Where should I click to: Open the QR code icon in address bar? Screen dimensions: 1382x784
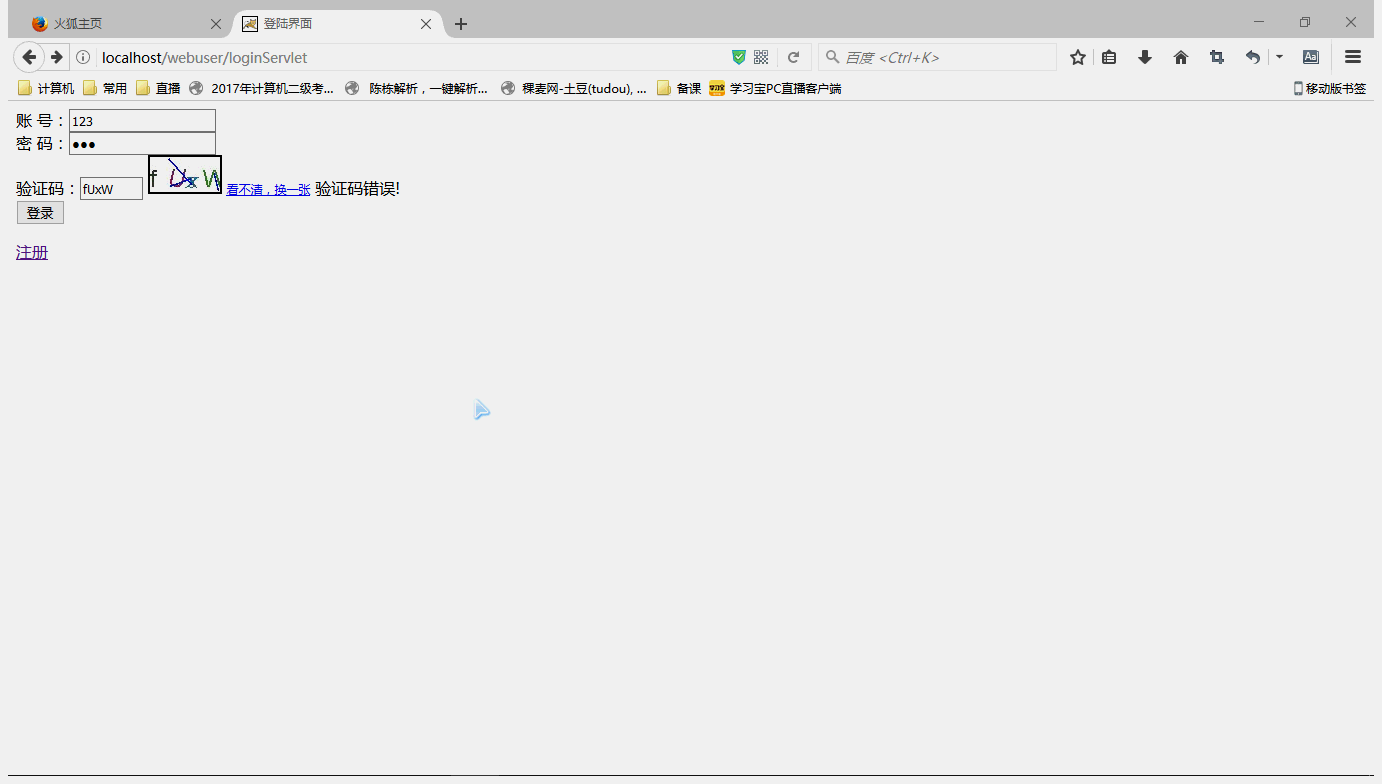click(761, 57)
